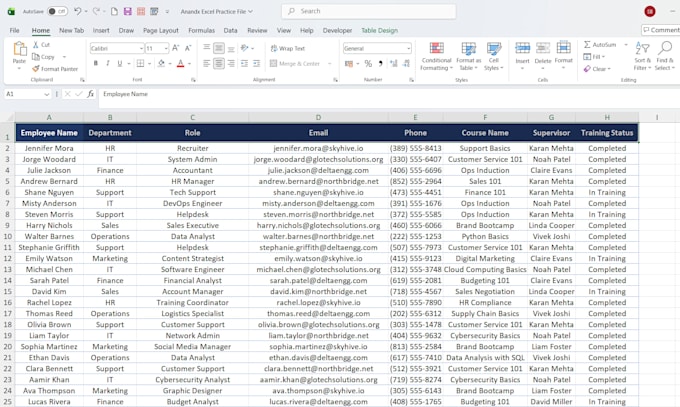This screenshot has width=680, height=407.
Task: Toggle Bold formatting
Action: pos(95,63)
